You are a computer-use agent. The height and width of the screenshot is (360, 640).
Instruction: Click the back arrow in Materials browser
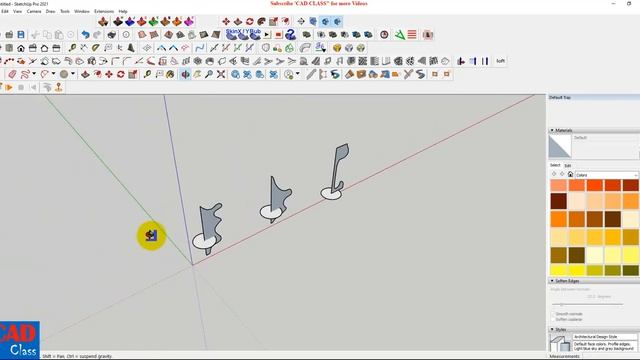tap(554, 174)
